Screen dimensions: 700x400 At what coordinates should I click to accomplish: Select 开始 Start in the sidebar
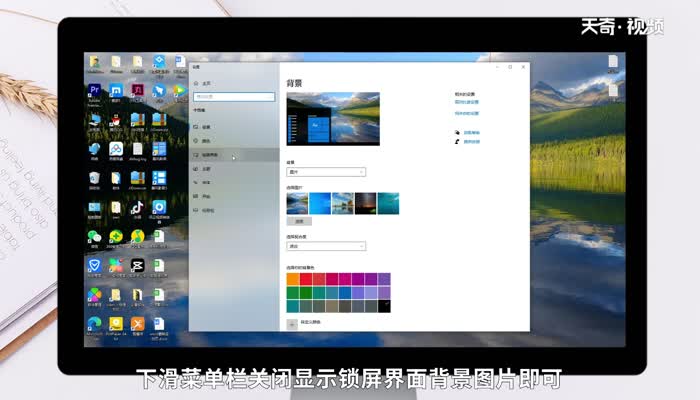point(234,196)
